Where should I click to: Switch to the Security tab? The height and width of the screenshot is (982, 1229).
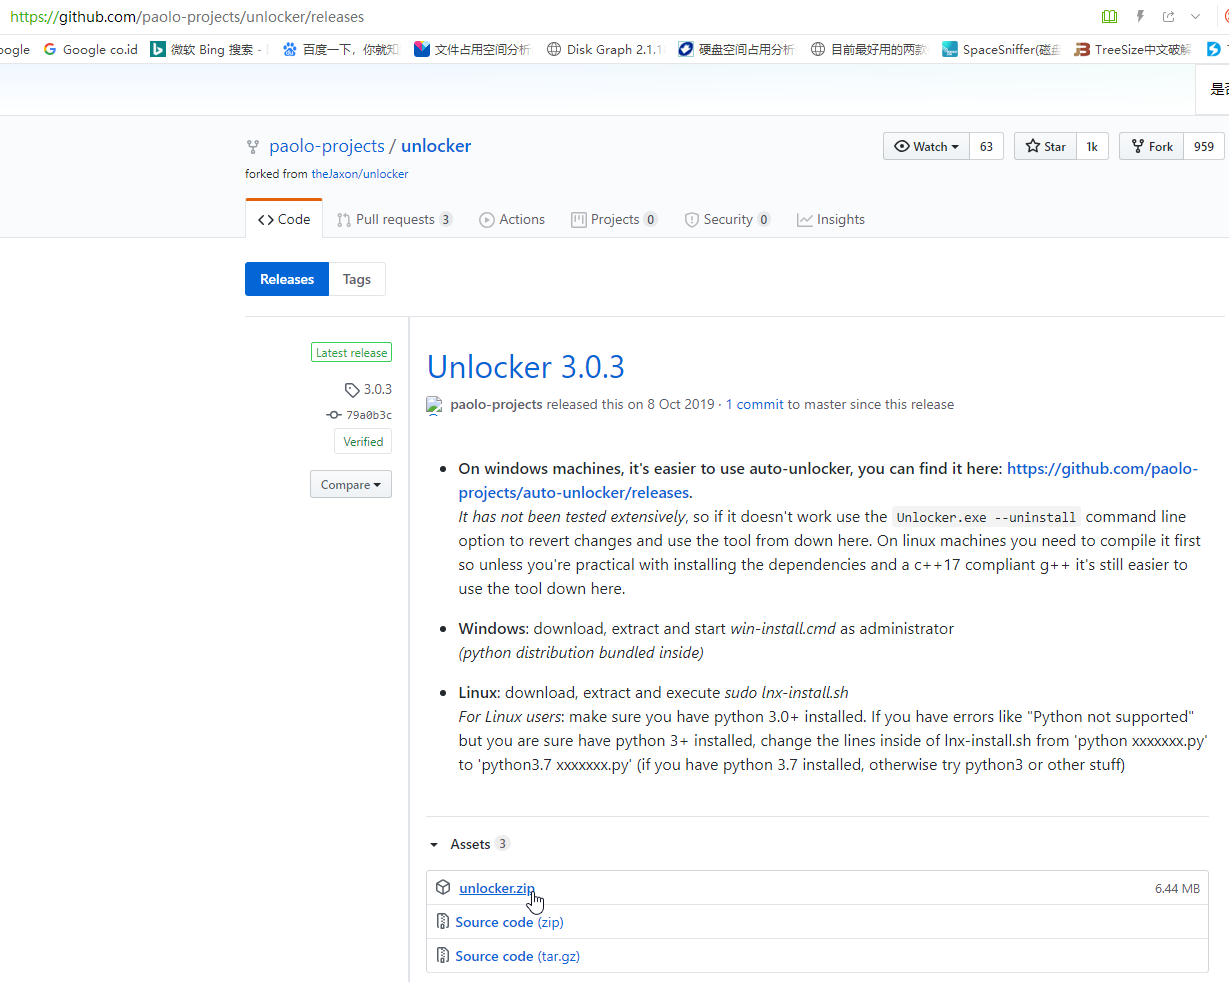[x=727, y=219]
